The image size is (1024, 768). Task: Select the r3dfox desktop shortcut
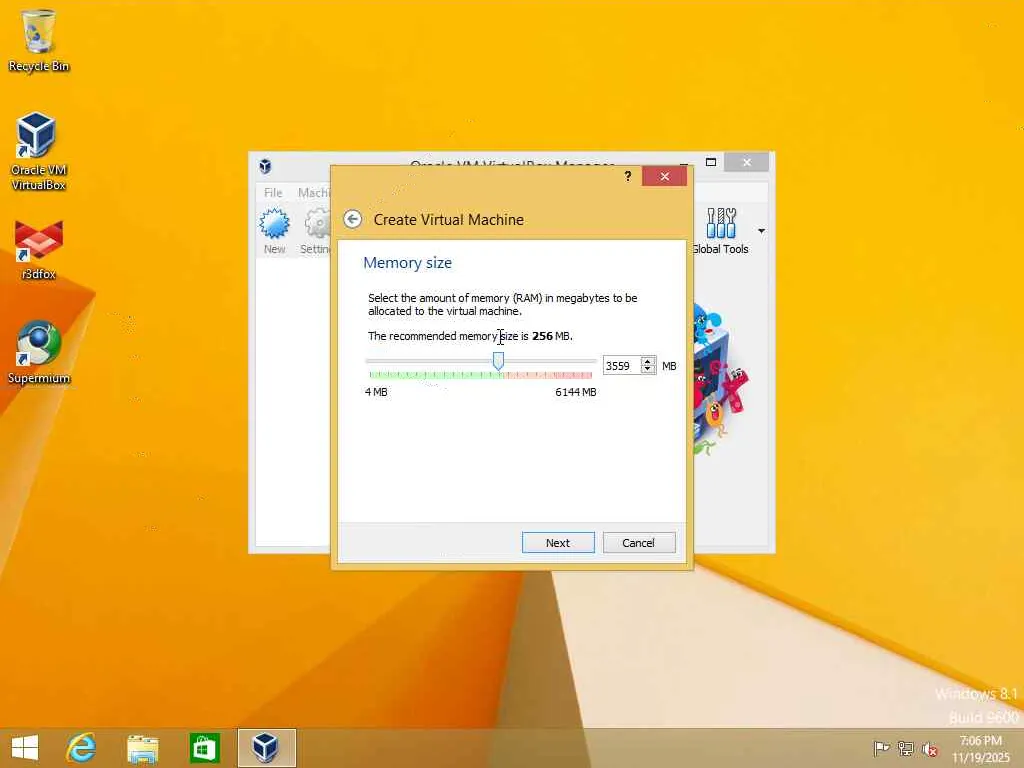pyautogui.click(x=39, y=250)
